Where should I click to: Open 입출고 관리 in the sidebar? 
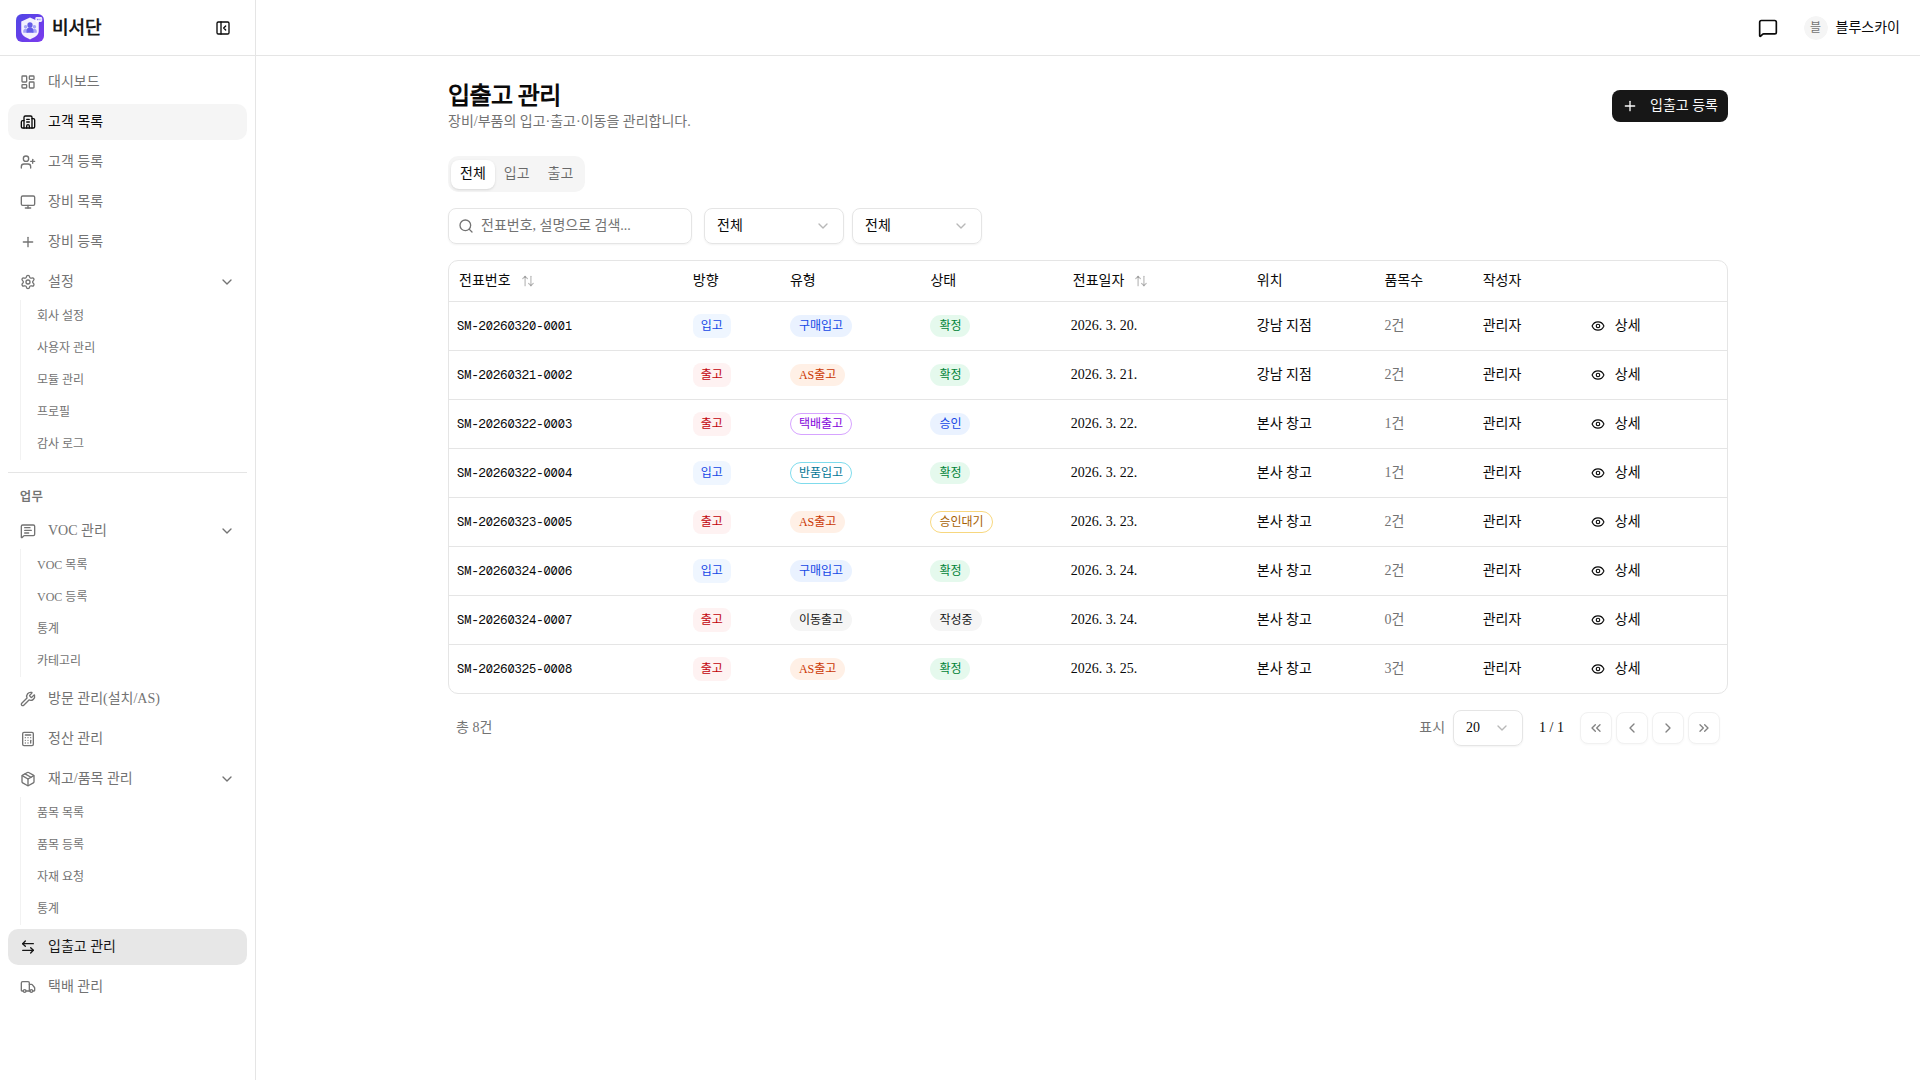(x=127, y=947)
